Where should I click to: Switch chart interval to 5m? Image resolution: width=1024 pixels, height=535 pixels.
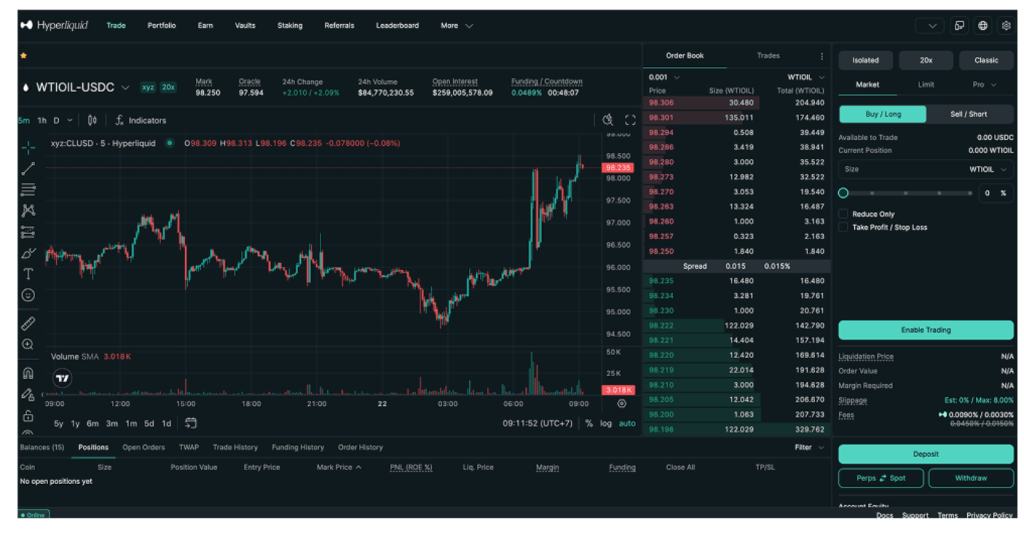click(24, 120)
